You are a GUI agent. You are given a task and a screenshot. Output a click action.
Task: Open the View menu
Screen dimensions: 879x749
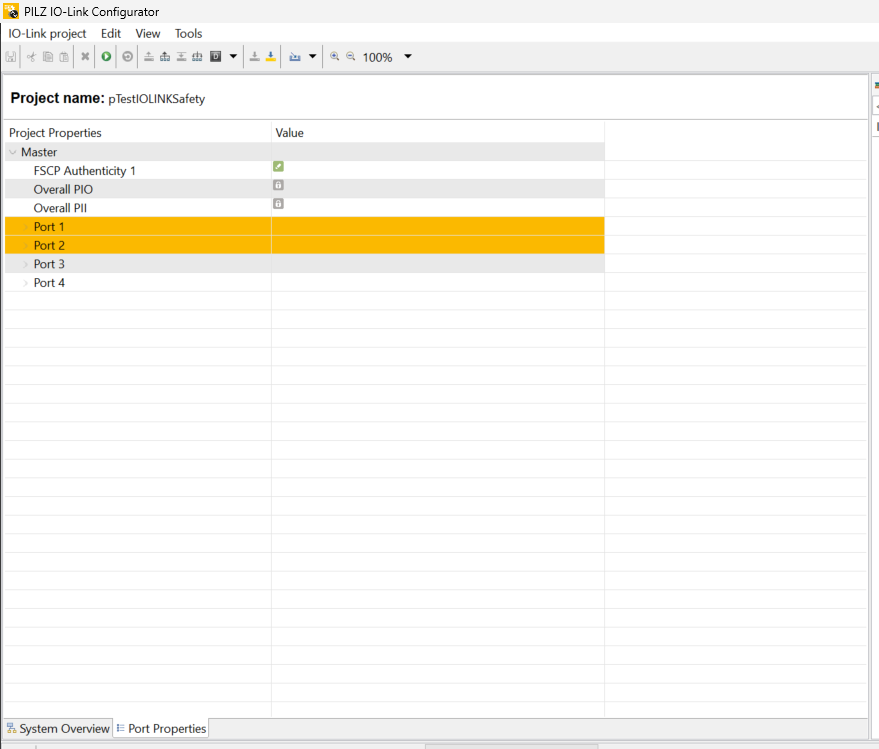pos(148,34)
